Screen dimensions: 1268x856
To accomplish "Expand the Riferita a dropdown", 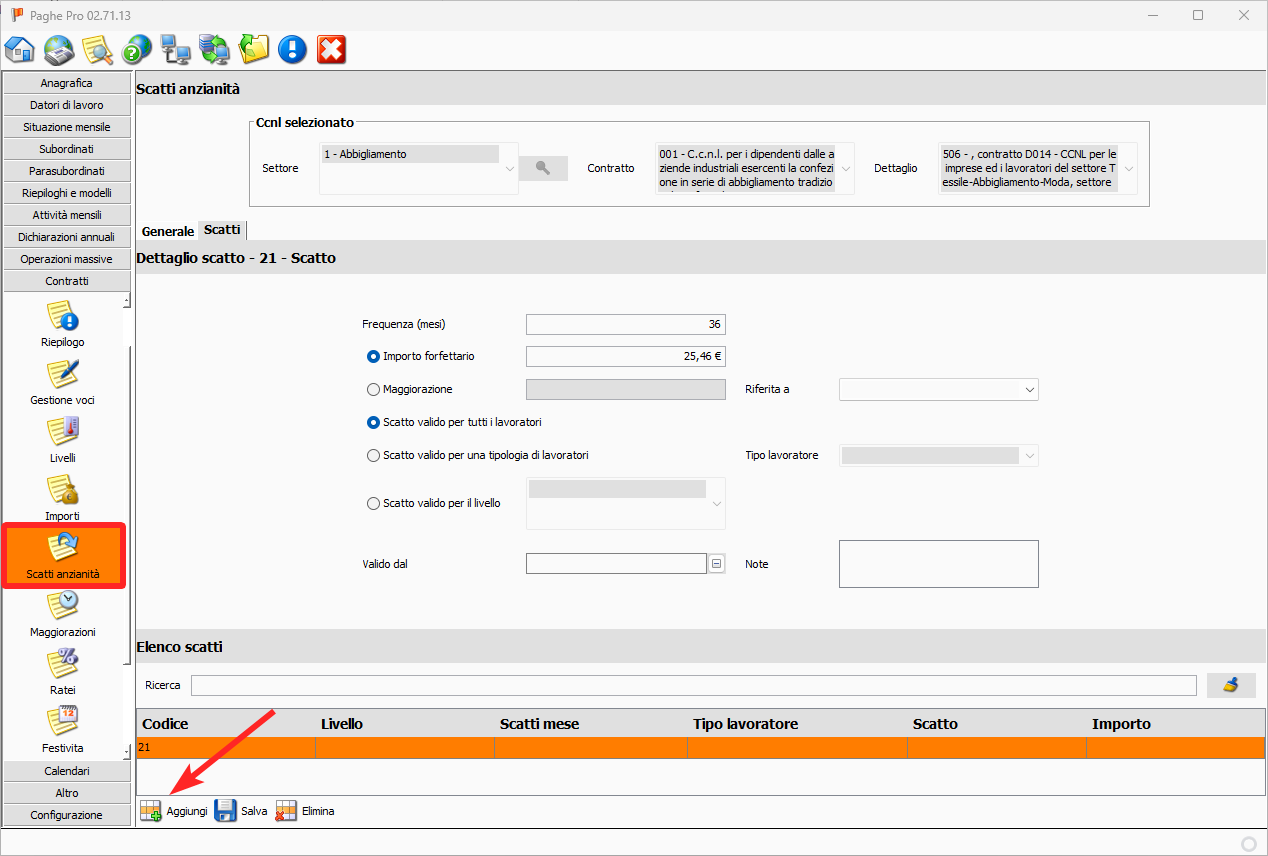I will click(x=1029, y=389).
